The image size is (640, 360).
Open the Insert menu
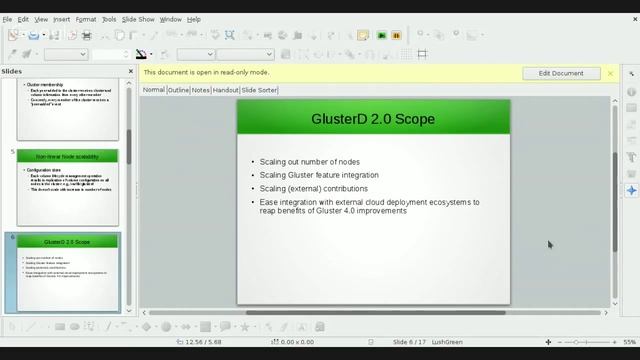[61, 19]
